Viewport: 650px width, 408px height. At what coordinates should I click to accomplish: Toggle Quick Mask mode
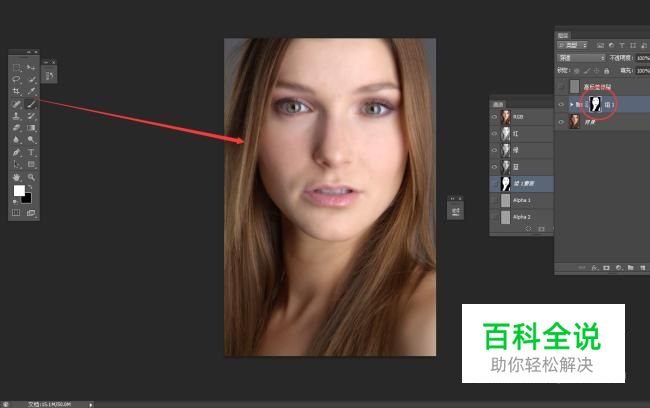[x=16, y=213]
